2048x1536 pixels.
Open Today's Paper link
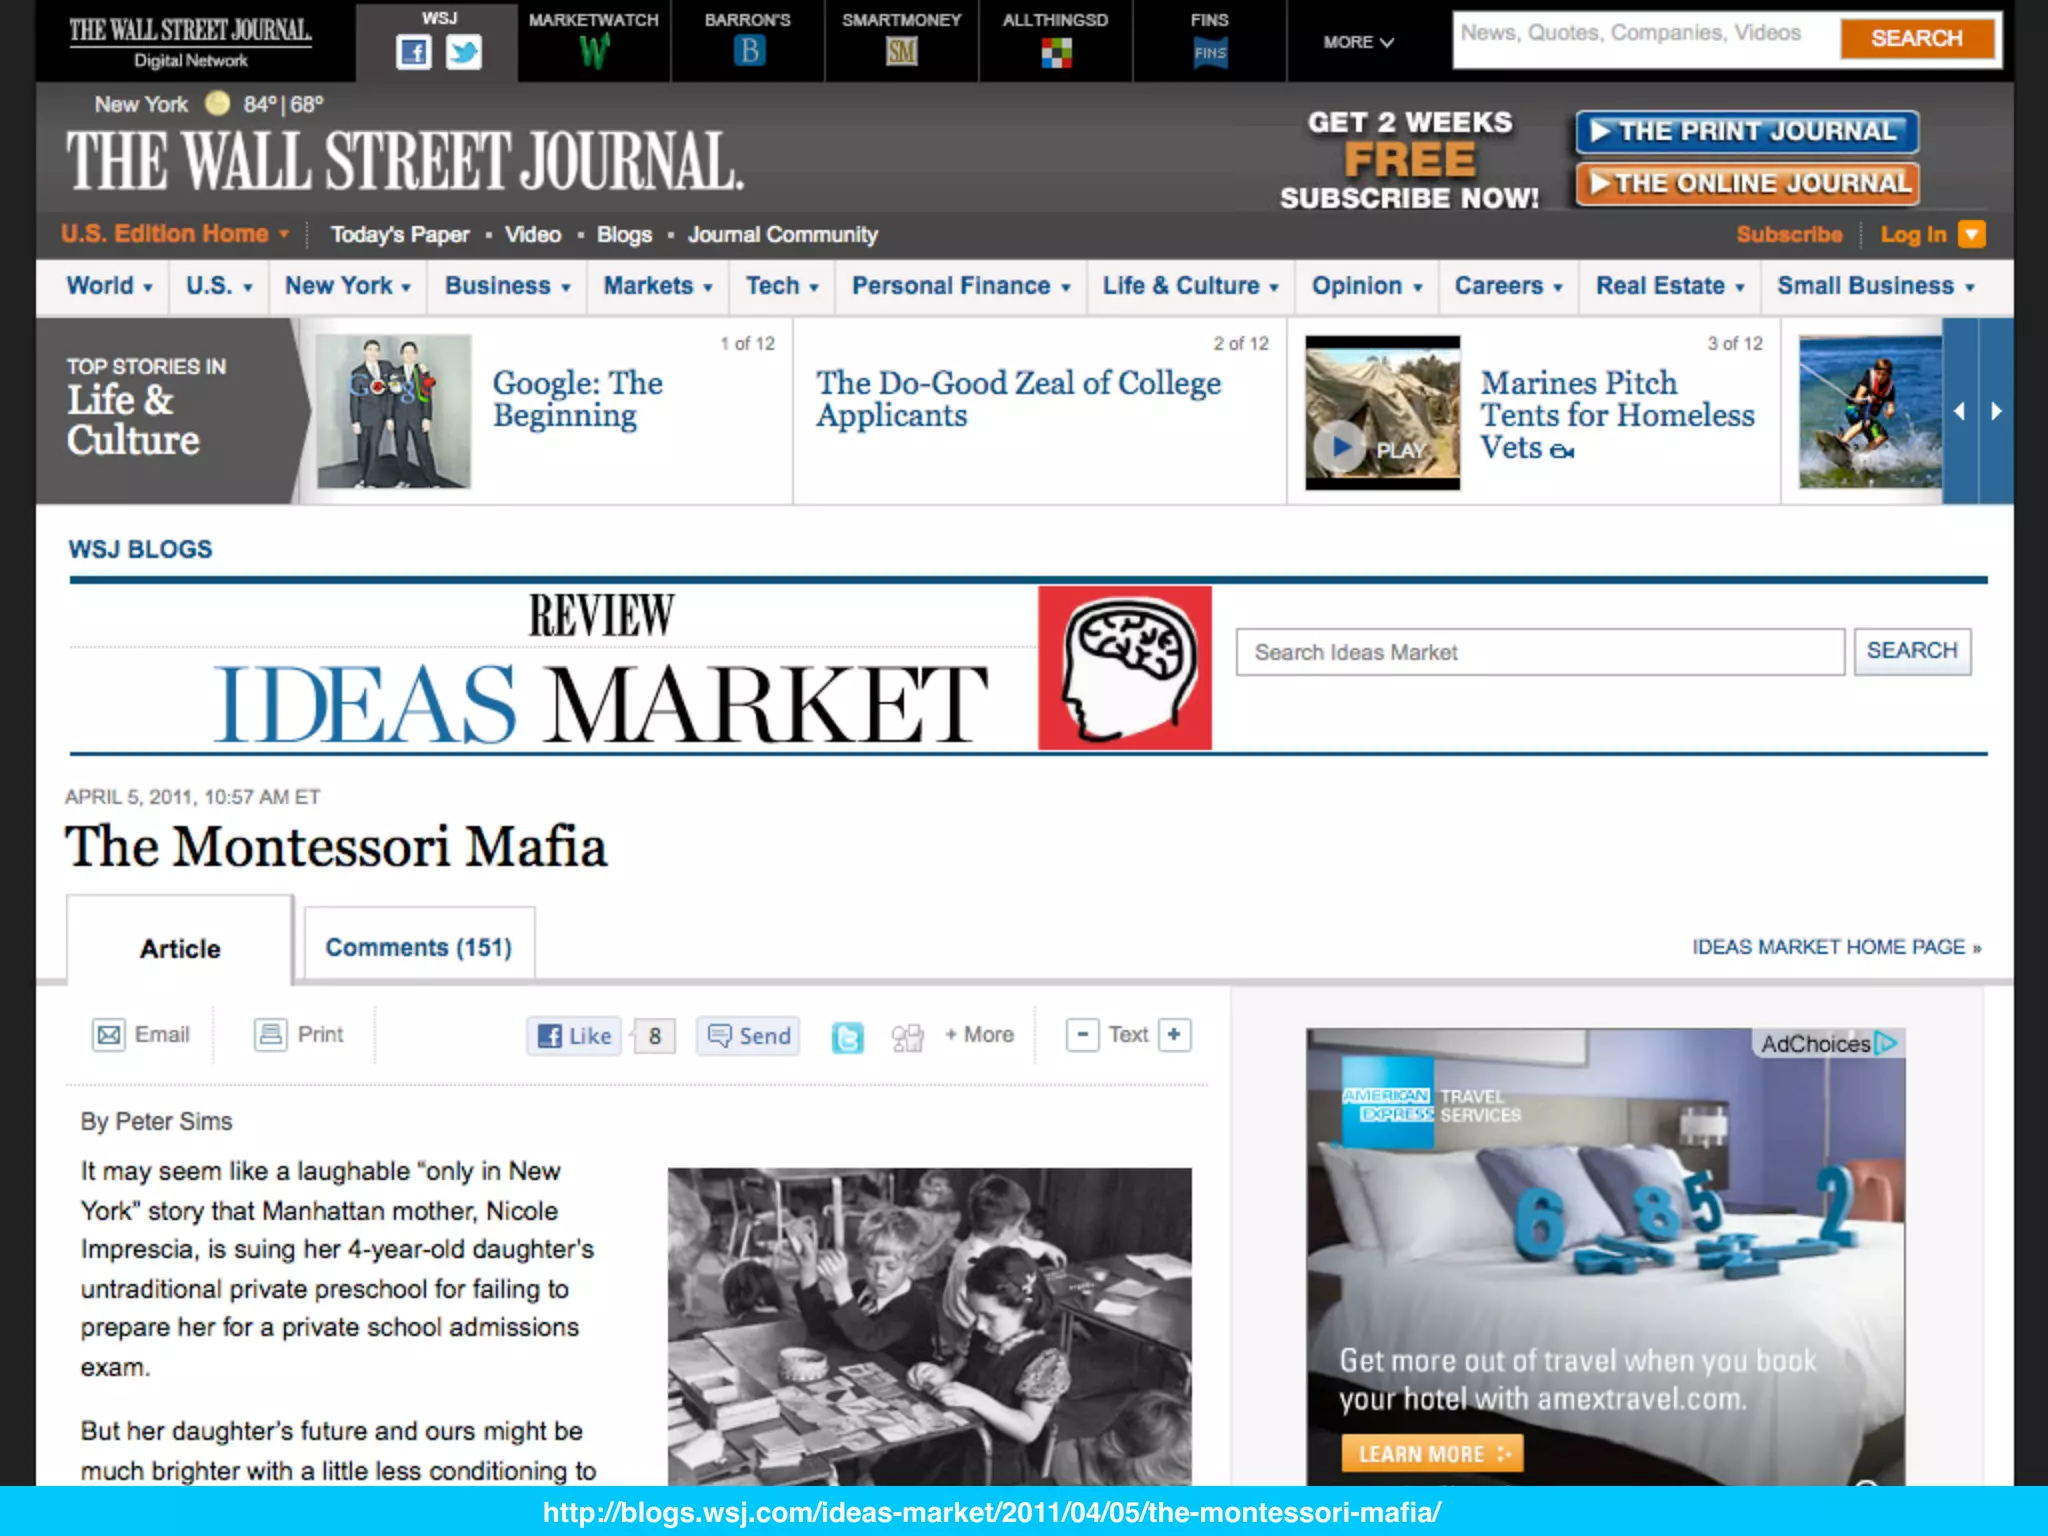pos(400,235)
